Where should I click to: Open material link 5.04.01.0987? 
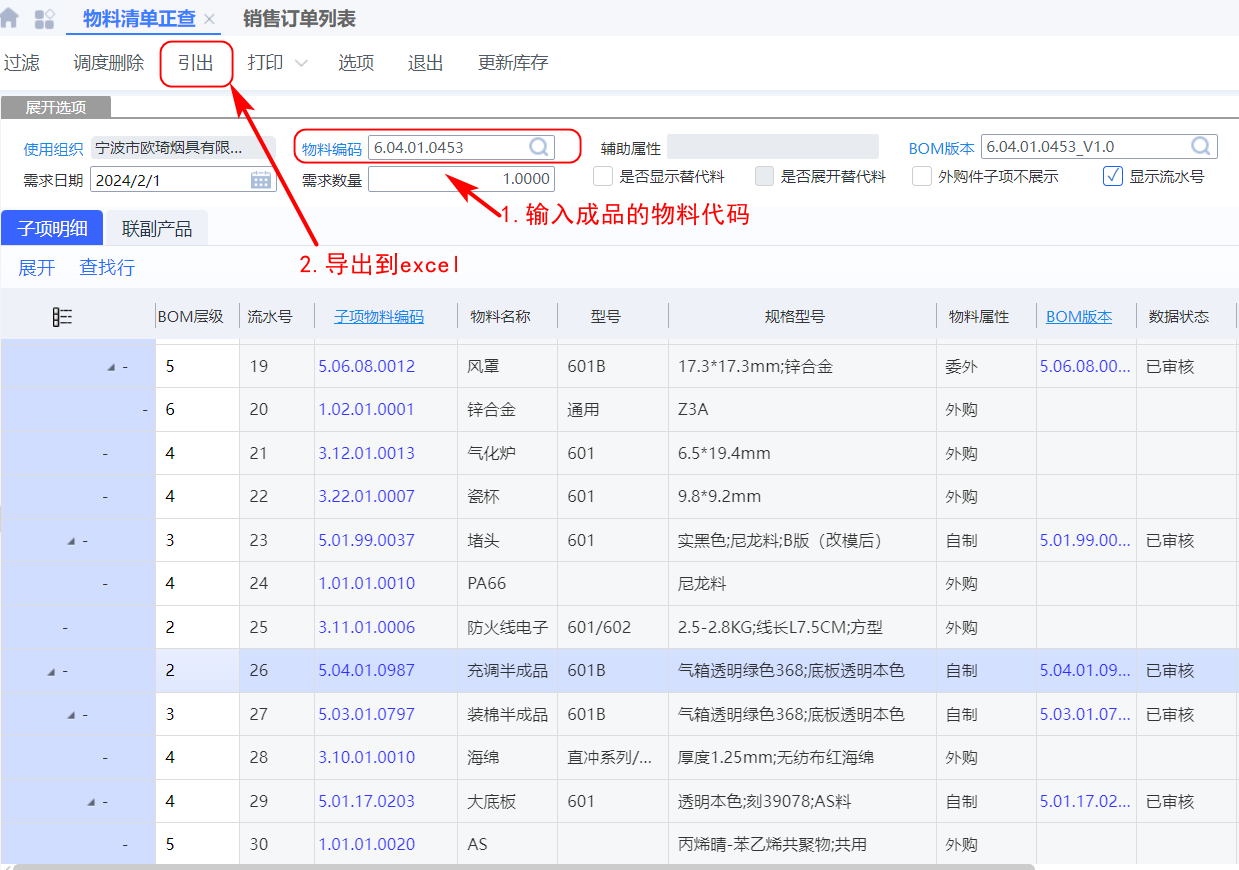(x=366, y=671)
